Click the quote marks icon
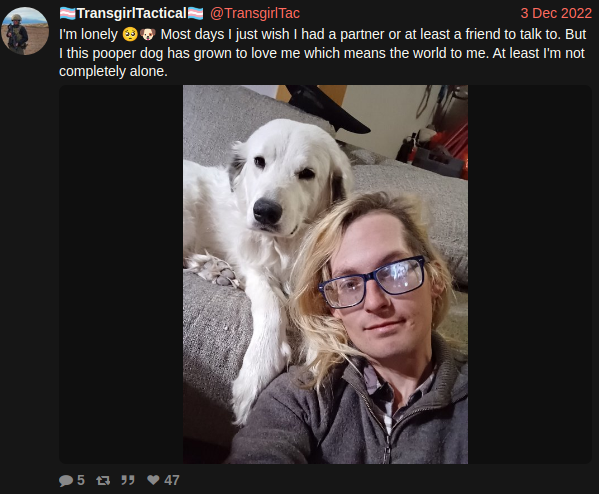 click(128, 480)
